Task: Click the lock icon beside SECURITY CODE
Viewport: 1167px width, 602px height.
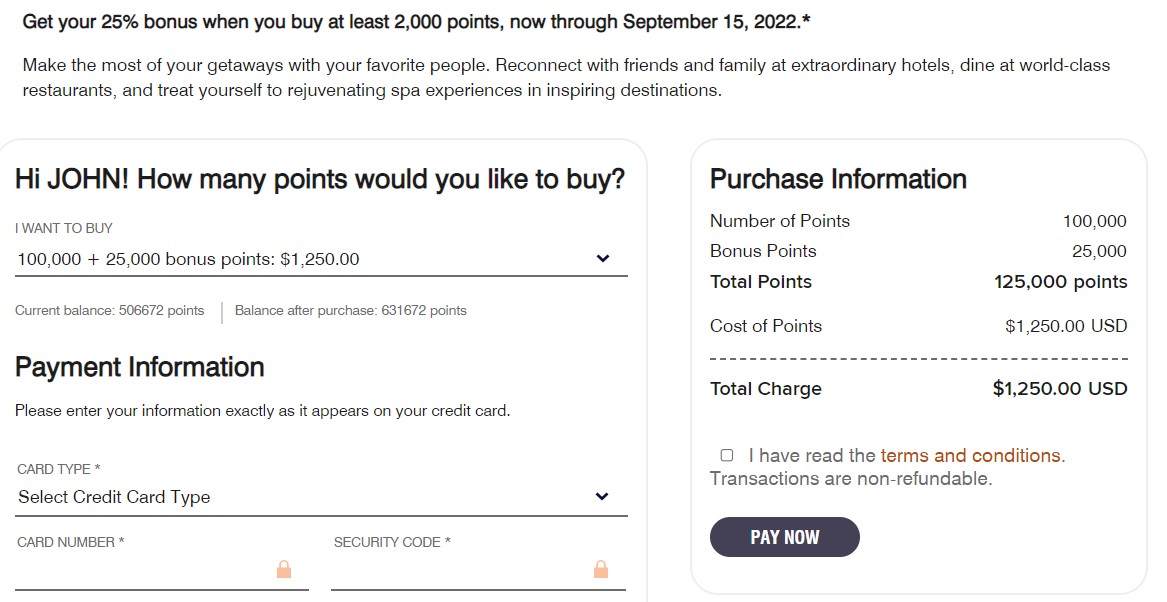Action: 600,569
